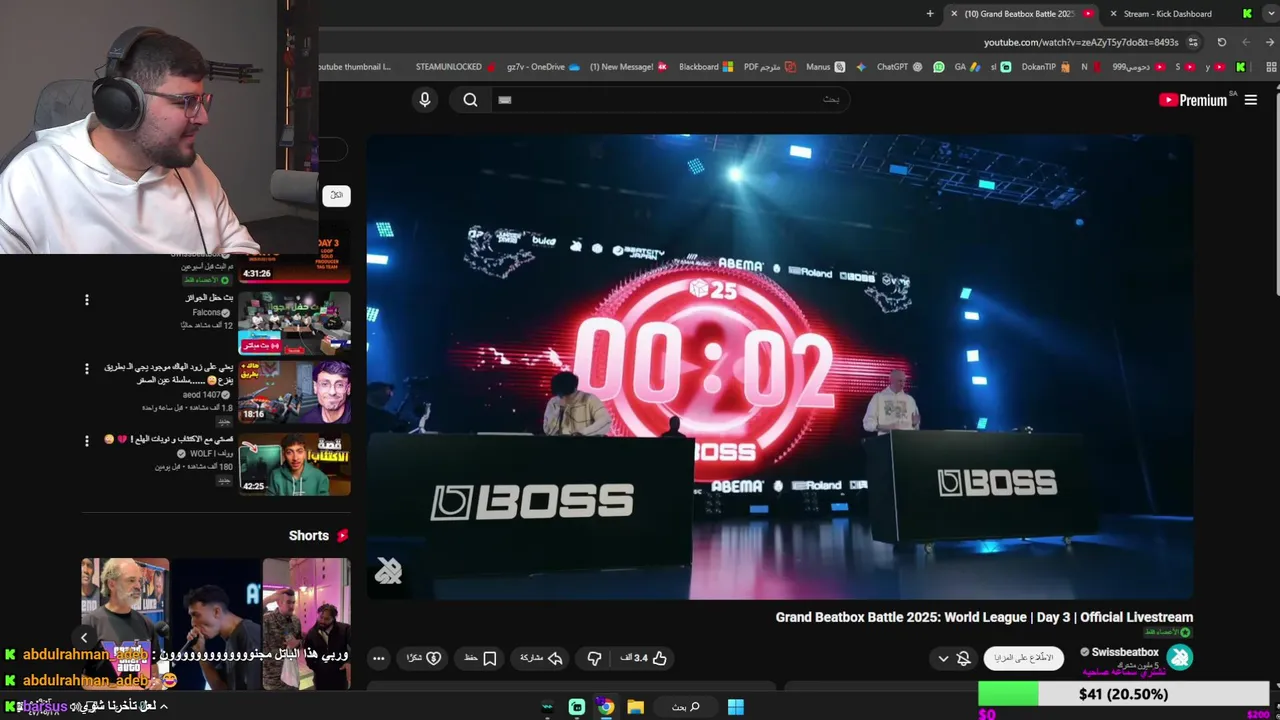Open the PDF مترجم bookmark

(x=770, y=67)
